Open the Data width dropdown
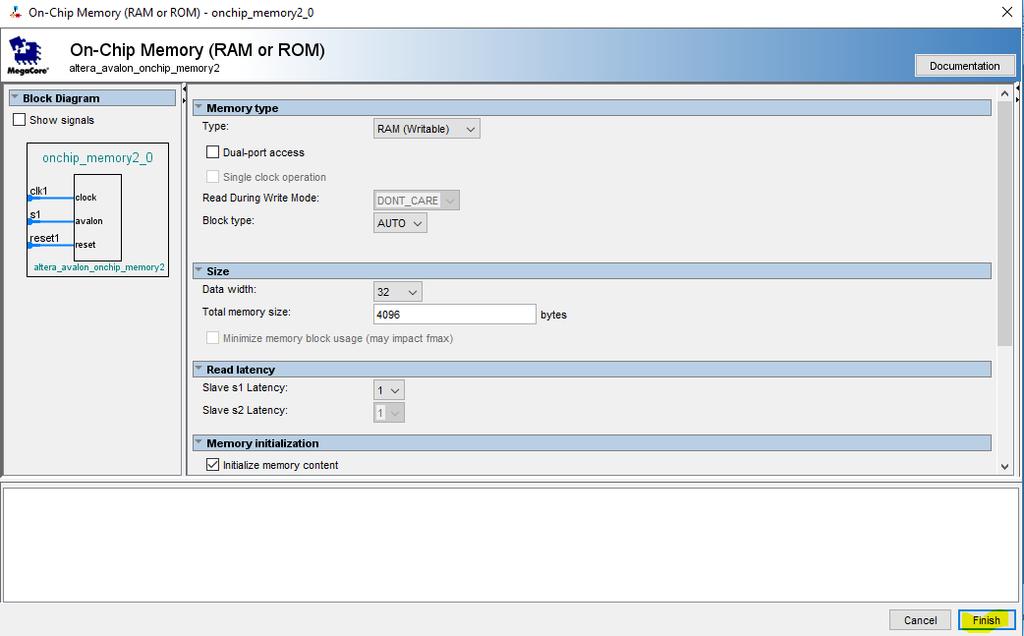This screenshot has width=1024, height=636. click(x=398, y=292)
